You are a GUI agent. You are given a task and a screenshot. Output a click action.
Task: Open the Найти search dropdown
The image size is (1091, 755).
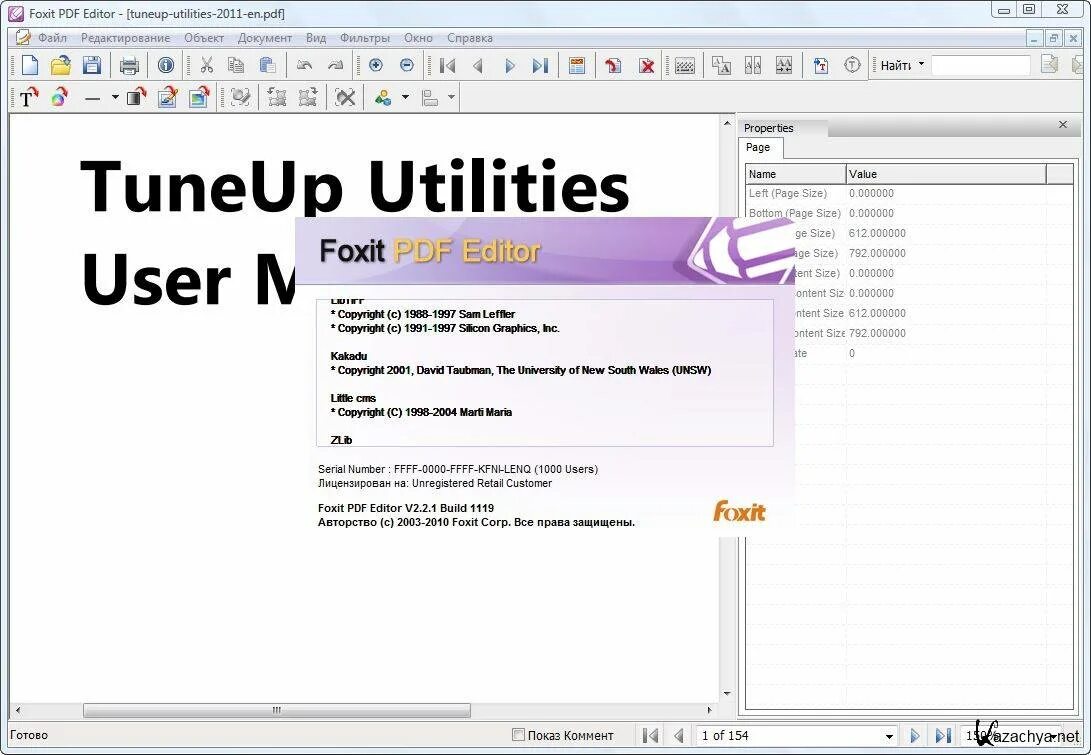click(921, 65)
